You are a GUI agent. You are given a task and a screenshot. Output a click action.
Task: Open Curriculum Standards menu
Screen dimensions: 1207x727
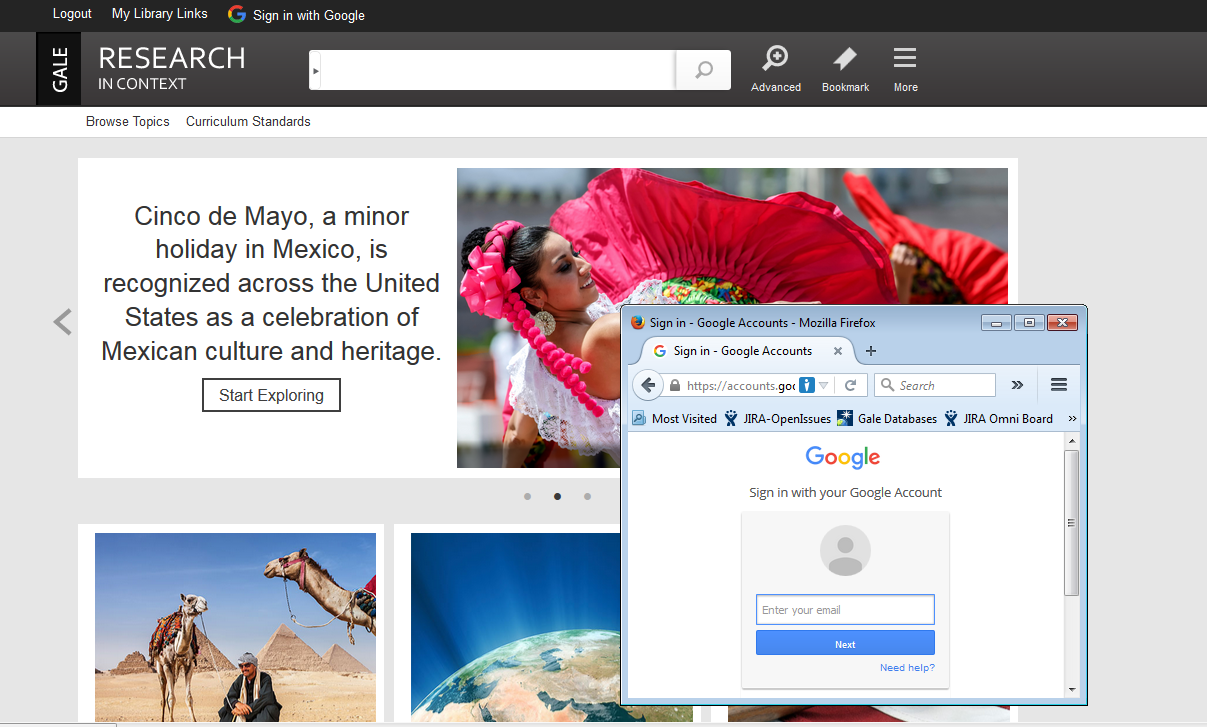point(248,121)
